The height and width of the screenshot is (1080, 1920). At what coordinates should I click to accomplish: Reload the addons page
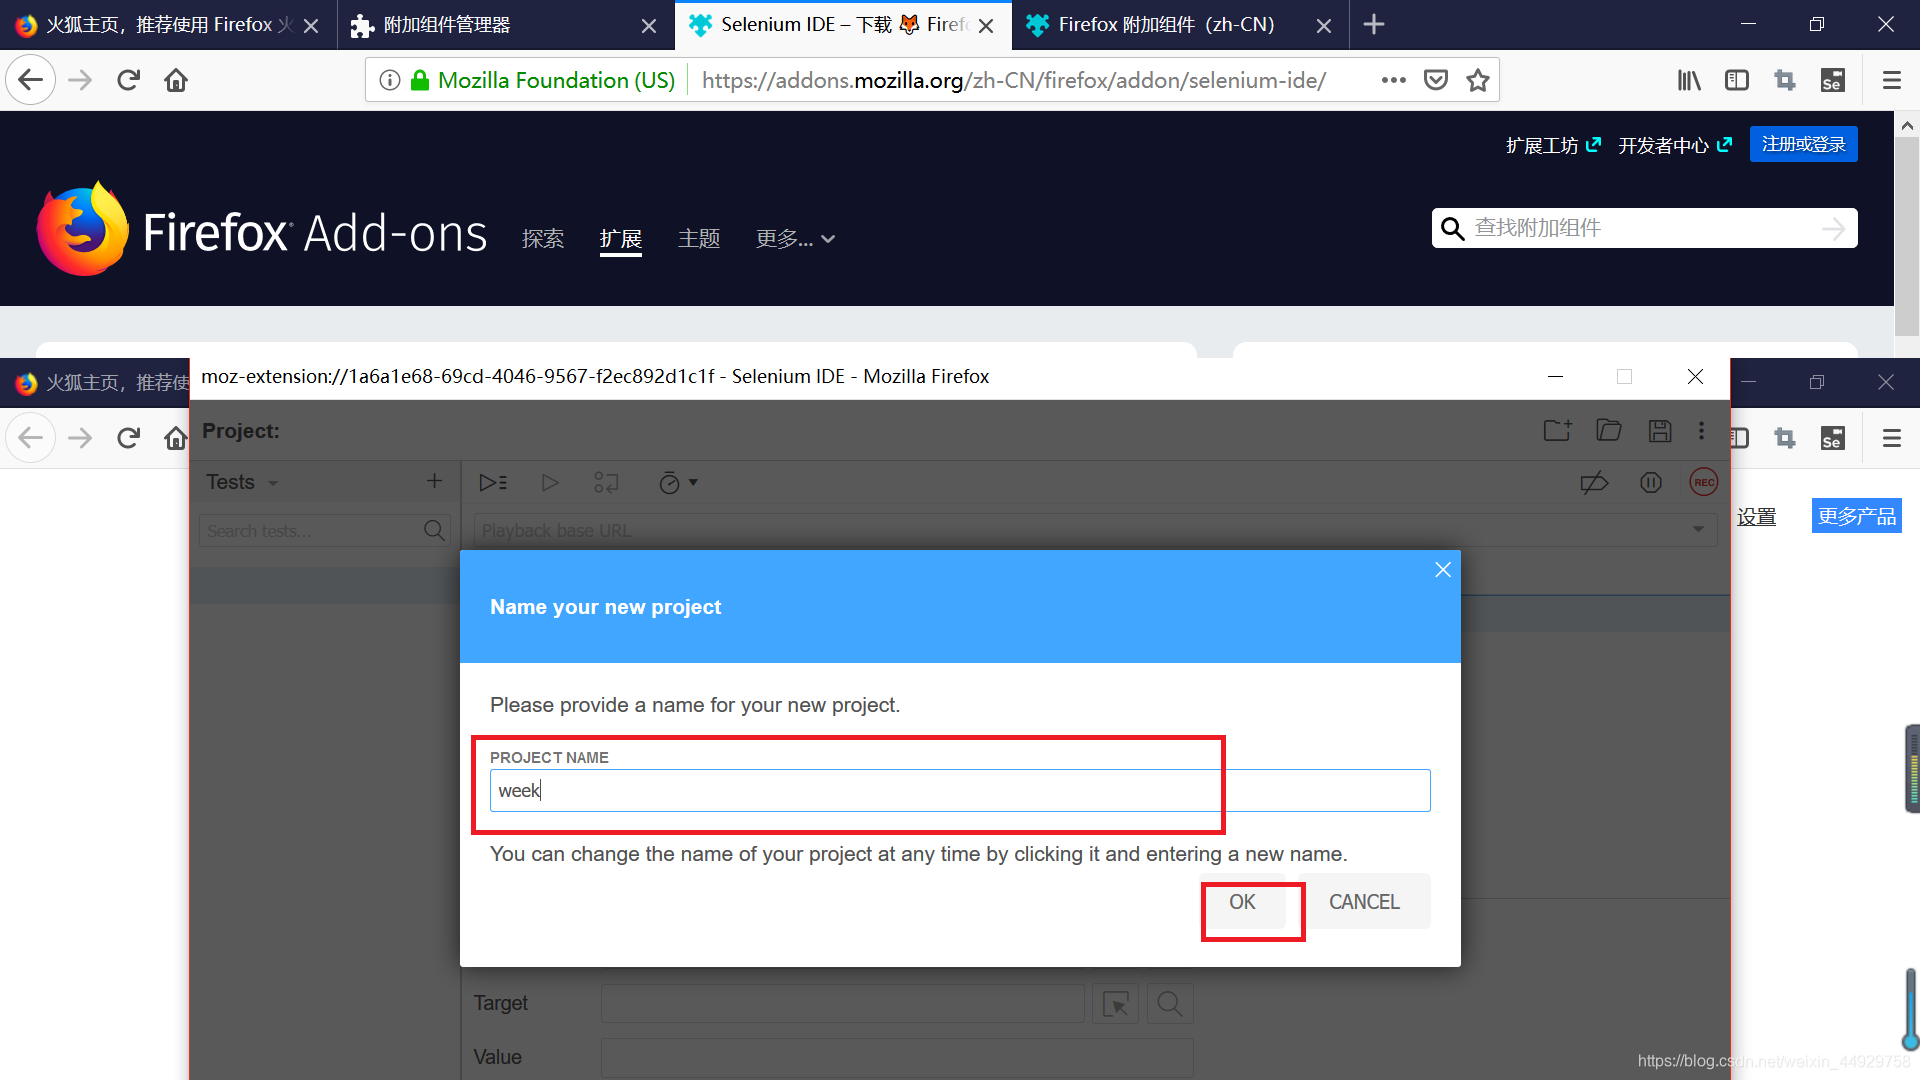click(128, 80)
